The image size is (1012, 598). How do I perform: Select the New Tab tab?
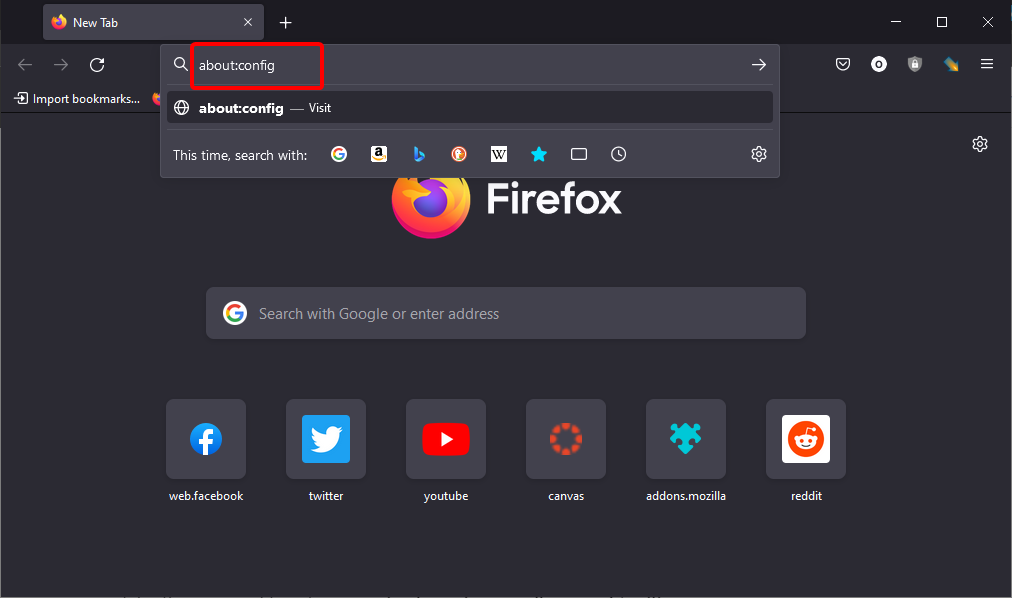coord(153,23)
